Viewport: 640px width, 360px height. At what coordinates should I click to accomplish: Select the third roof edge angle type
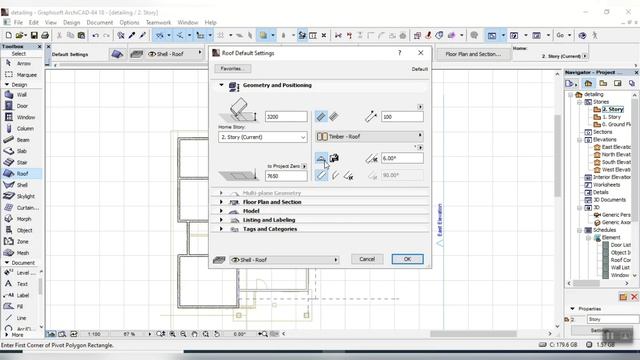pyautogui.click(x=348, y=176)
